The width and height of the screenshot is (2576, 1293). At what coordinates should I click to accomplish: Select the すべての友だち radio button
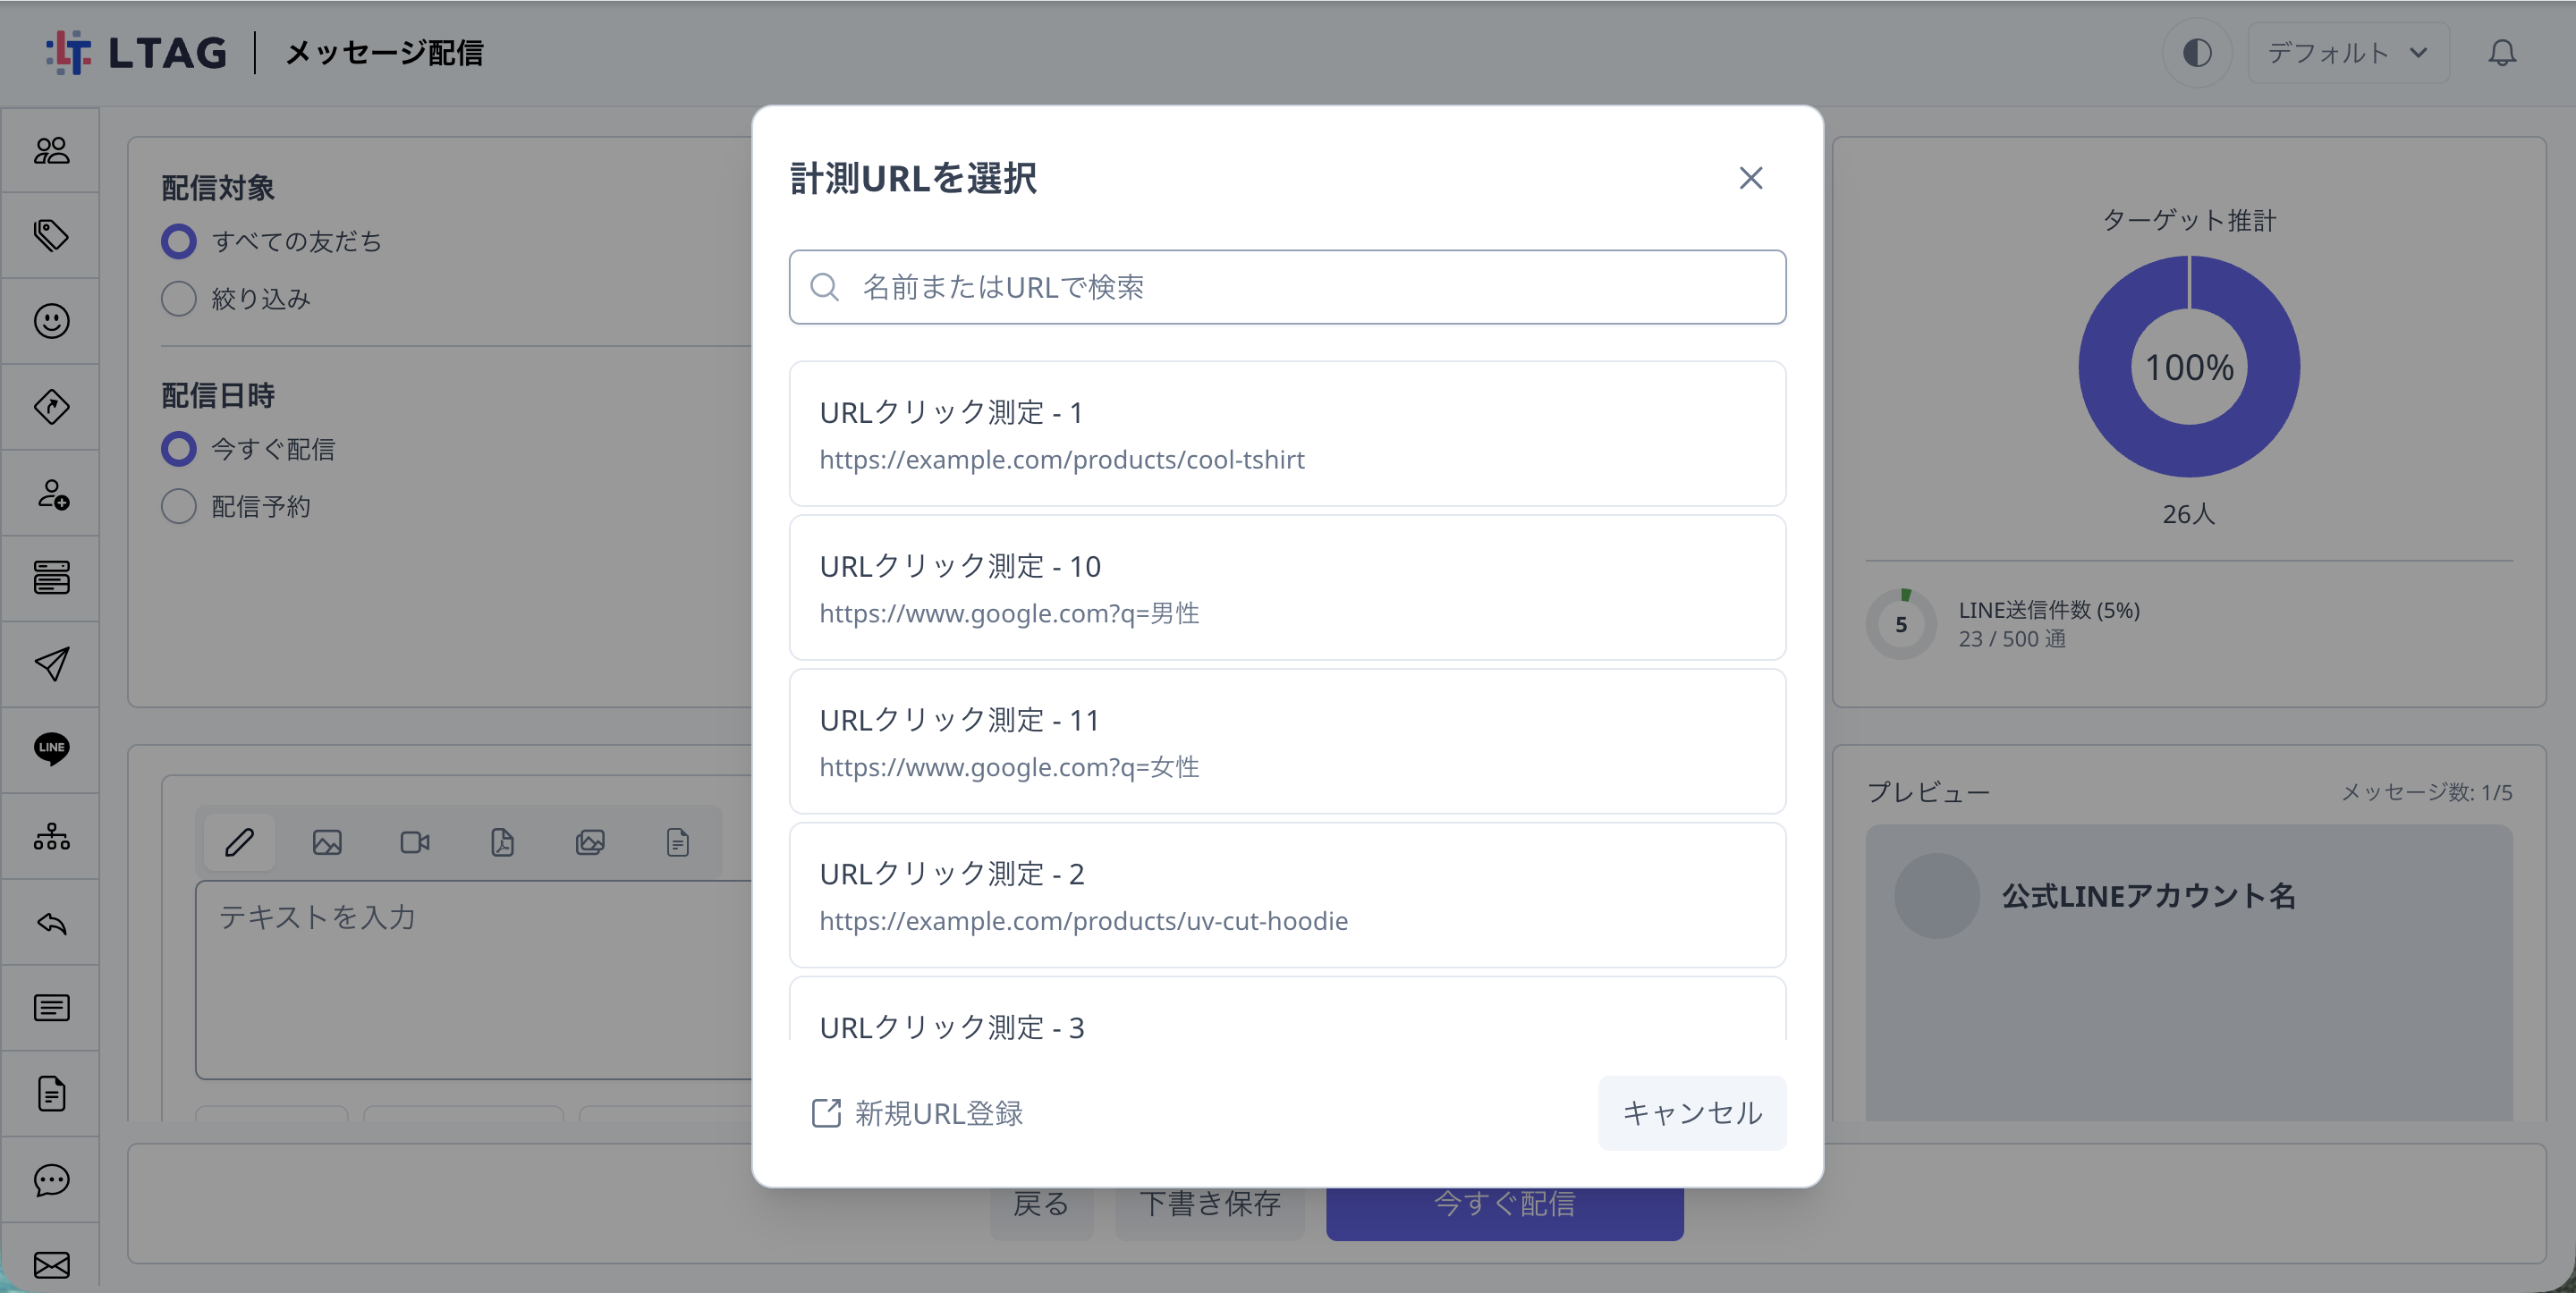(x=179, y=241)
